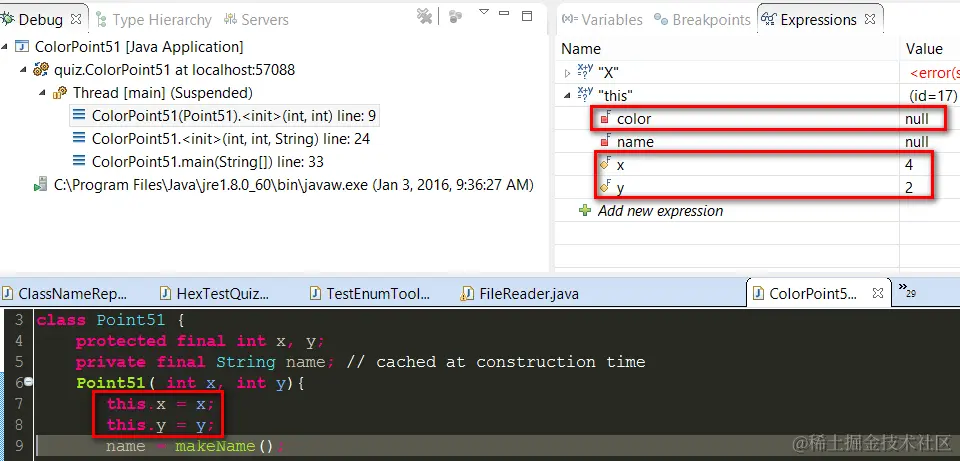Maximize the Debug view panel
This screenshot has height=461, width=960.
coord(527,16)
